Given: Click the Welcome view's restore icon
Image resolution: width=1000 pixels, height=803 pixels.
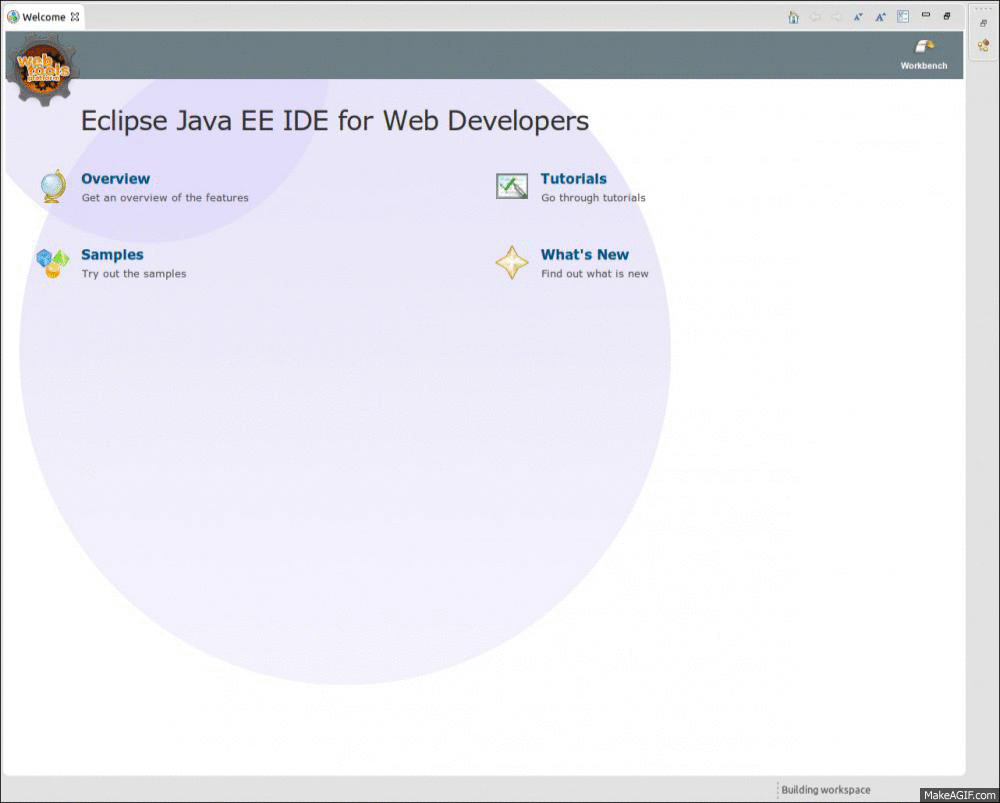Looking at the screenshot, I should tap(947, 16).
